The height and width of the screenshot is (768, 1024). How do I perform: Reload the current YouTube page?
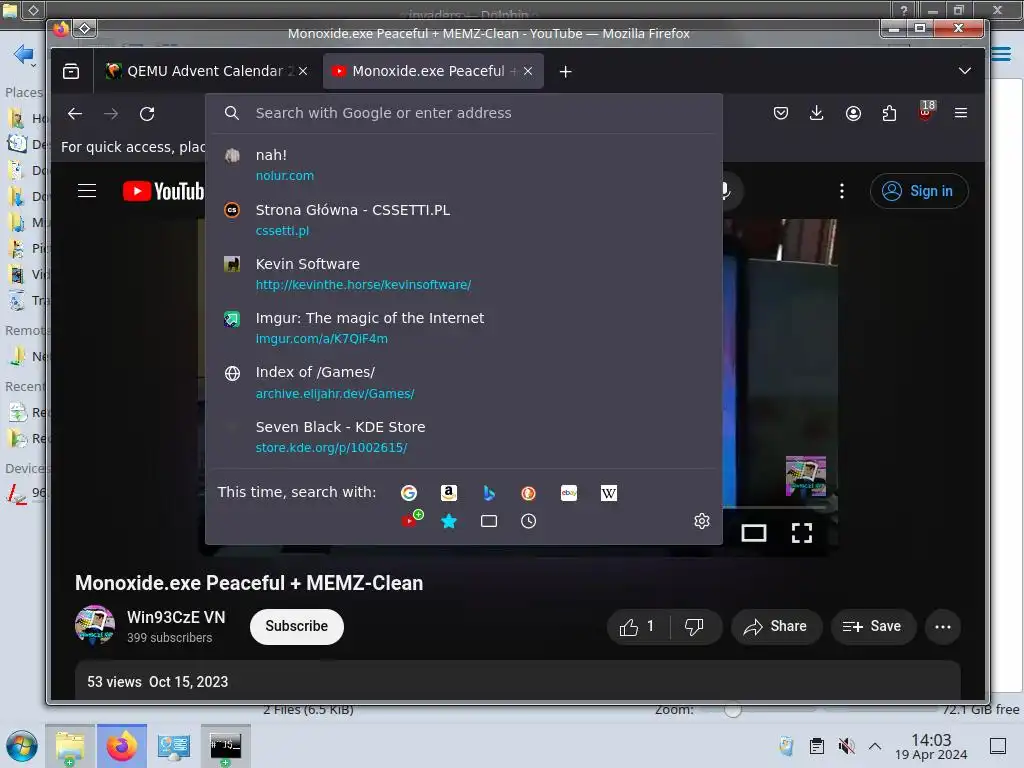[147, 114]
